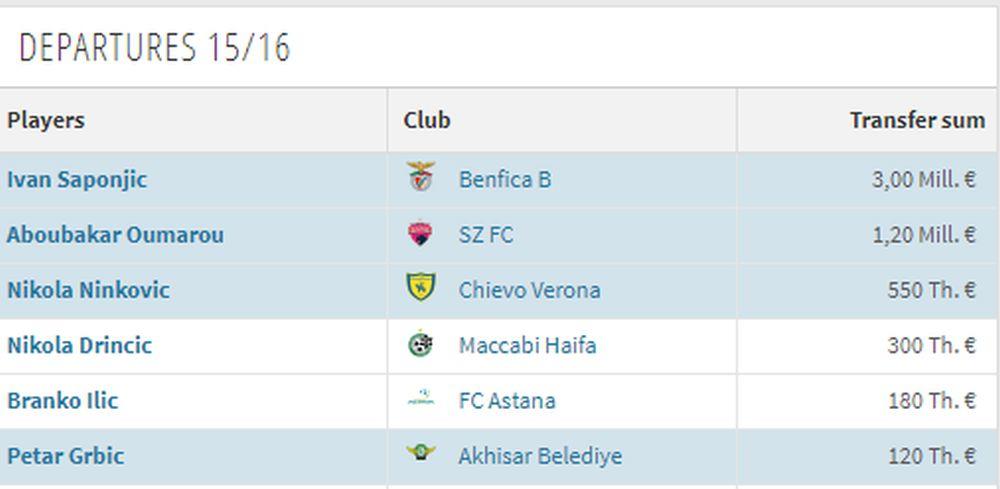The width and height of the screenshot is (1000, 489).
Task: Click the Benfica B club crest icon
Action: 421,179
